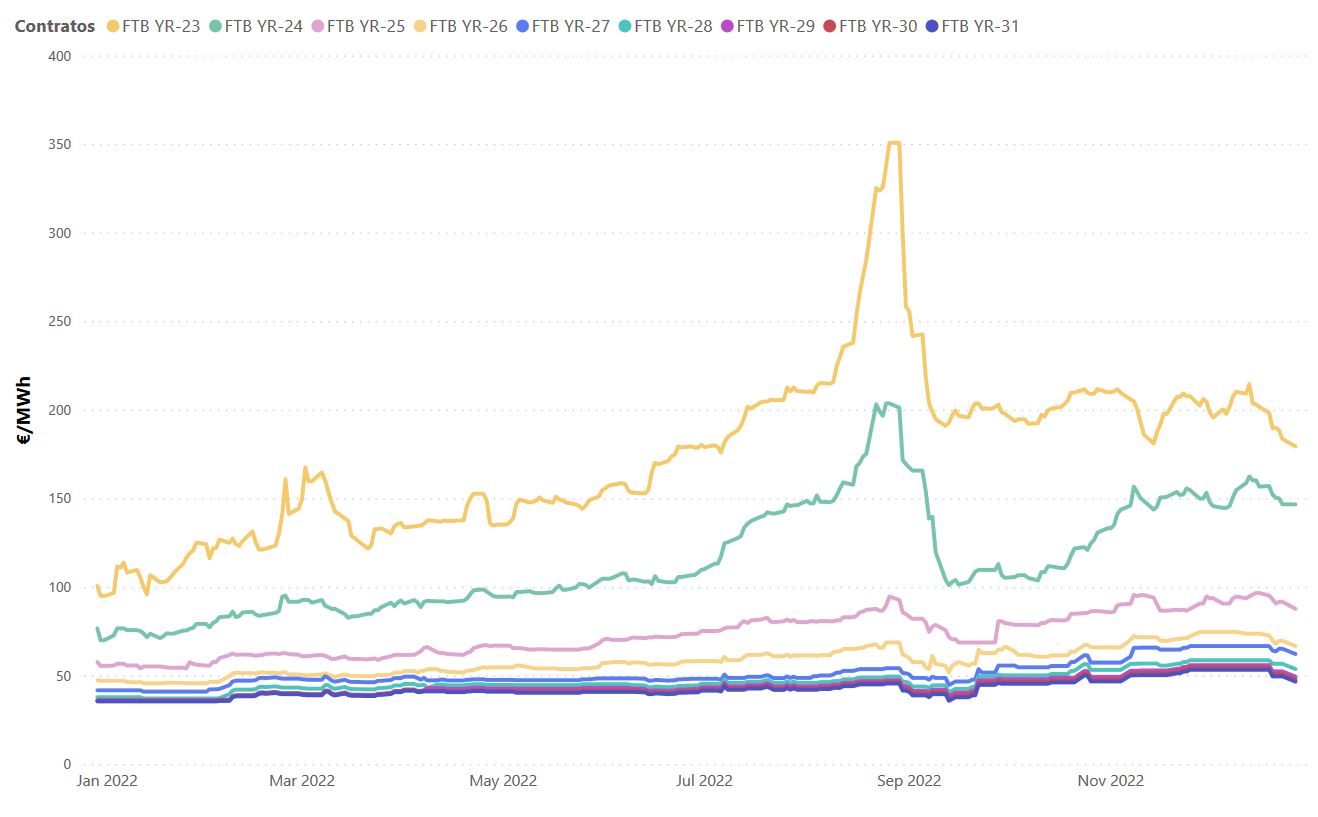Click the 400 y-axis value label
The height and width of the screenshot is (817, 1318).
(59, 56)
